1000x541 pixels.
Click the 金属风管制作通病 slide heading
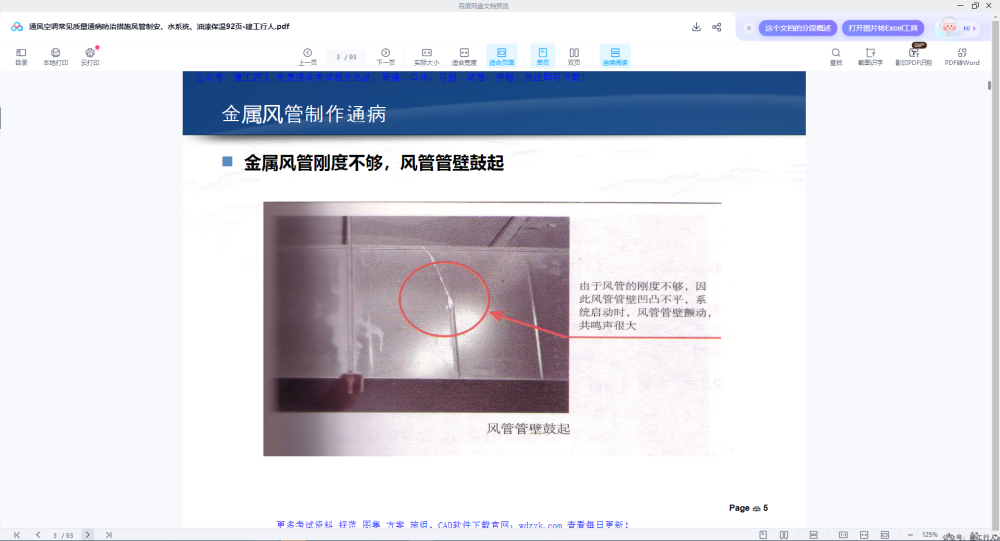[x=304, y=114]
